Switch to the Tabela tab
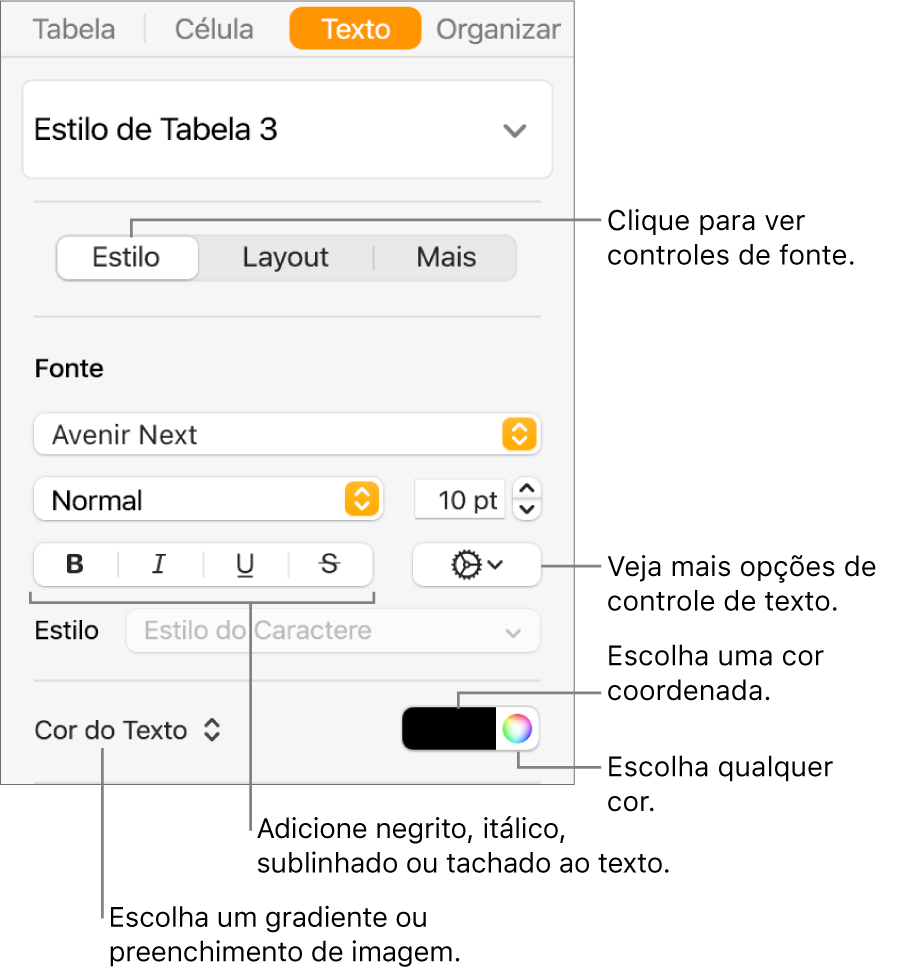Image resolution: width=899 pixels, height=974 pixels. point(74,29)
